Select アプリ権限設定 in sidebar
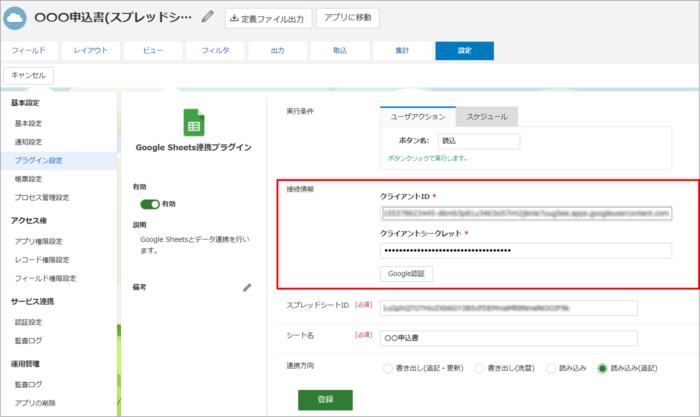Screen dimensions: 700x417 coord(38,241)
